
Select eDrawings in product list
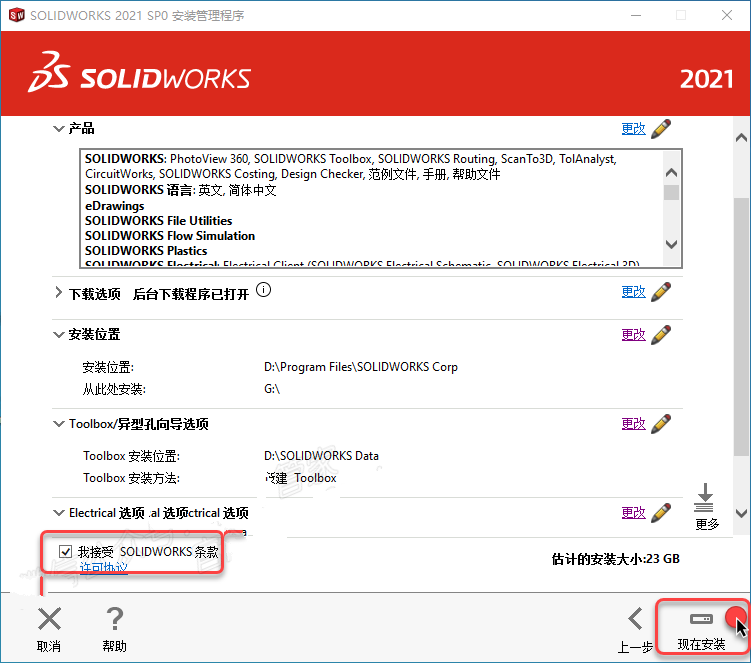point(114,206)
